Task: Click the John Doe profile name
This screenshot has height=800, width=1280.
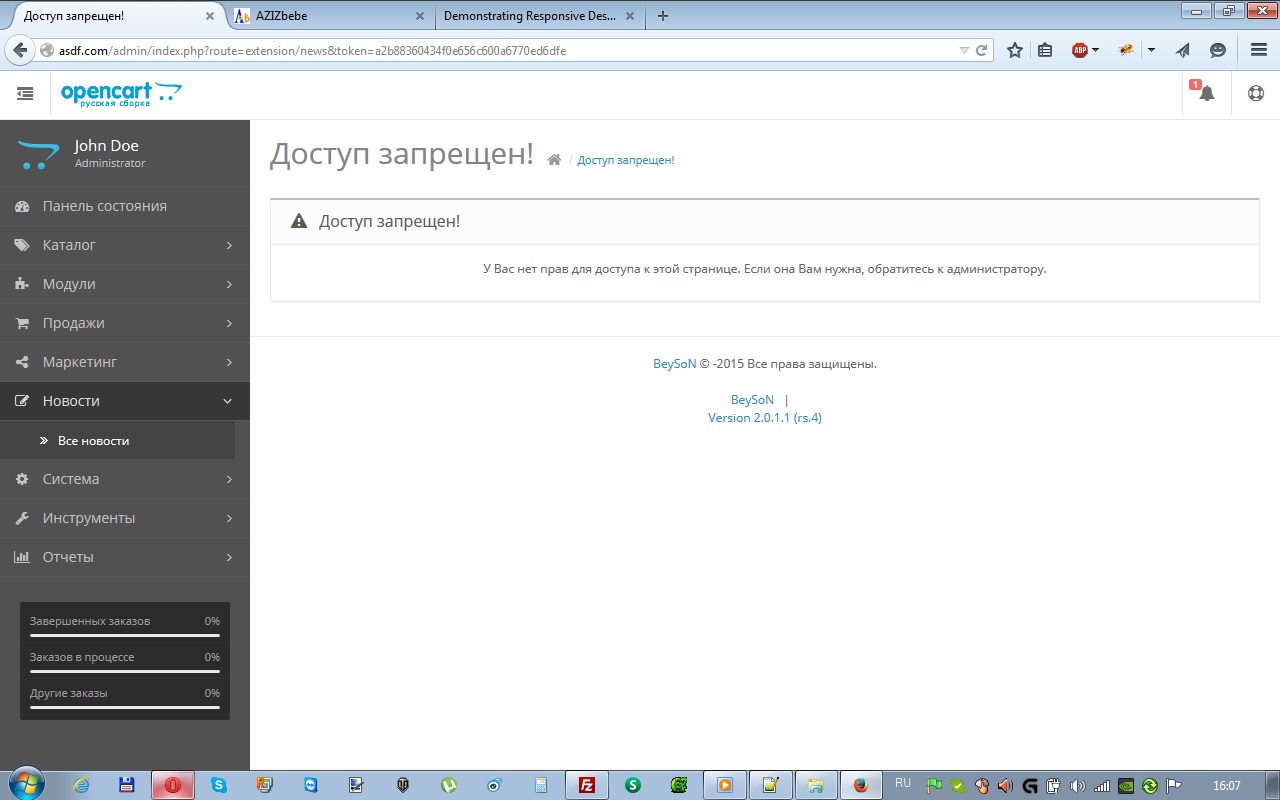Action: (107, 146)
